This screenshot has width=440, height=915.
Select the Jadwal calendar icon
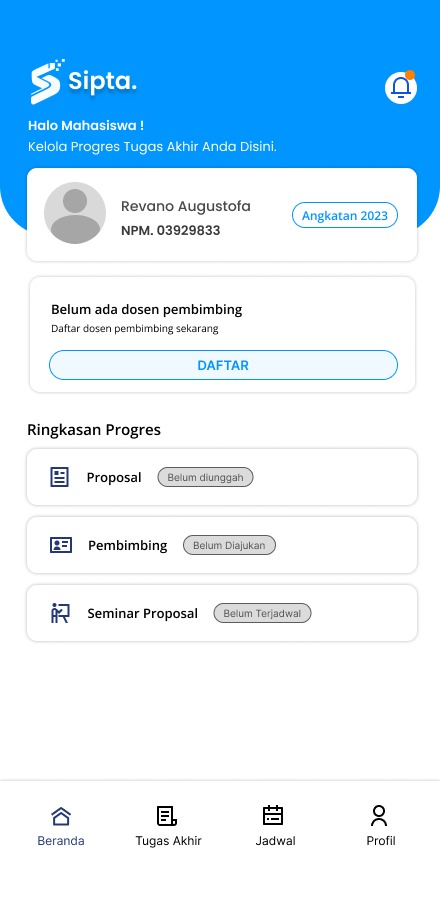point(273,815)
